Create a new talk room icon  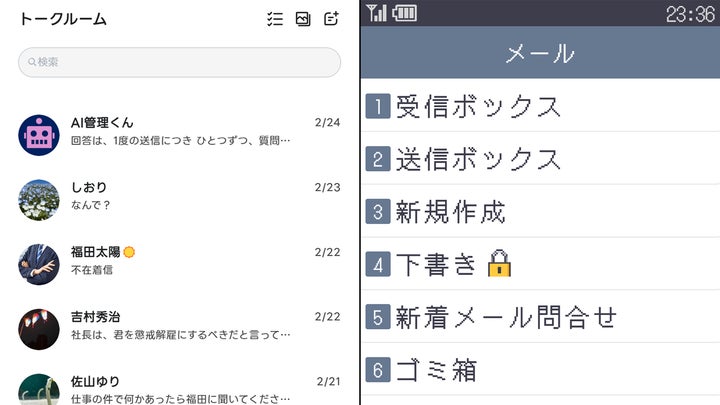coord(332,19)
